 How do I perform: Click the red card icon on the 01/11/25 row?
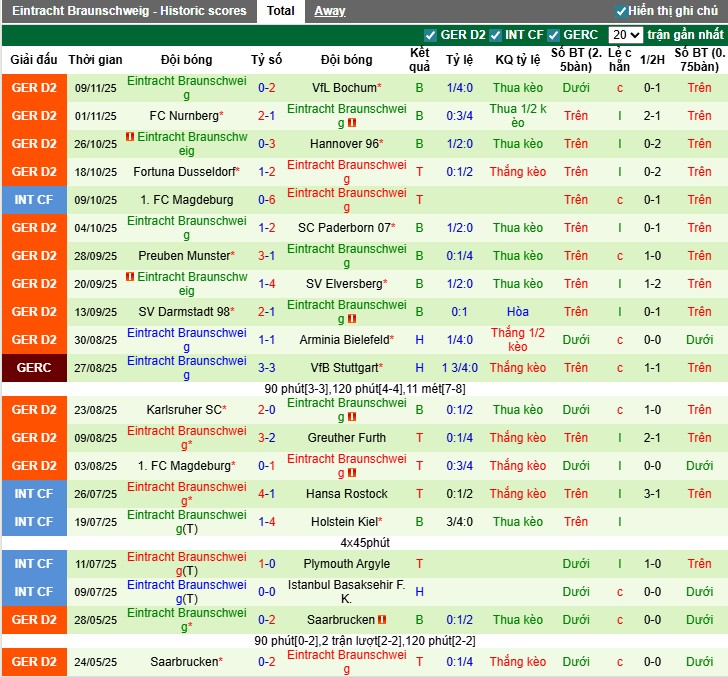352,123
